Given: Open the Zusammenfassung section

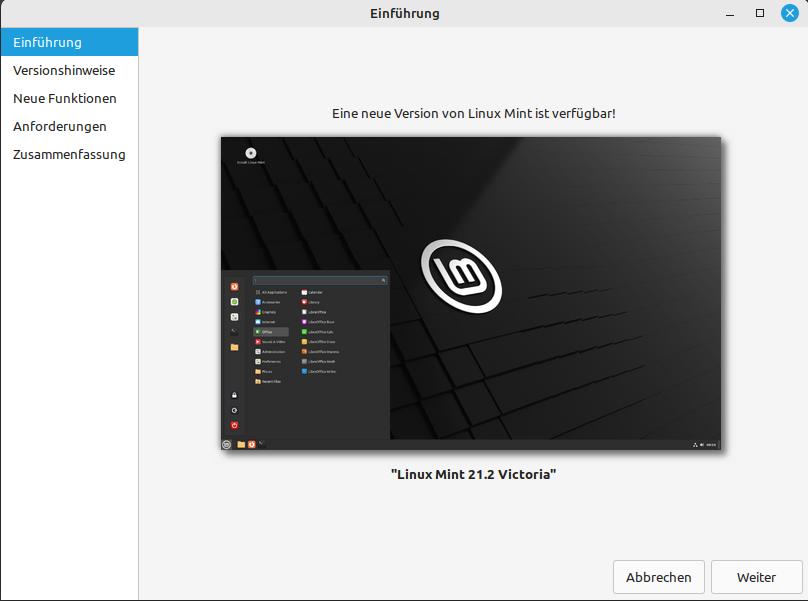Looking at the screenshot, I should 68,154.
